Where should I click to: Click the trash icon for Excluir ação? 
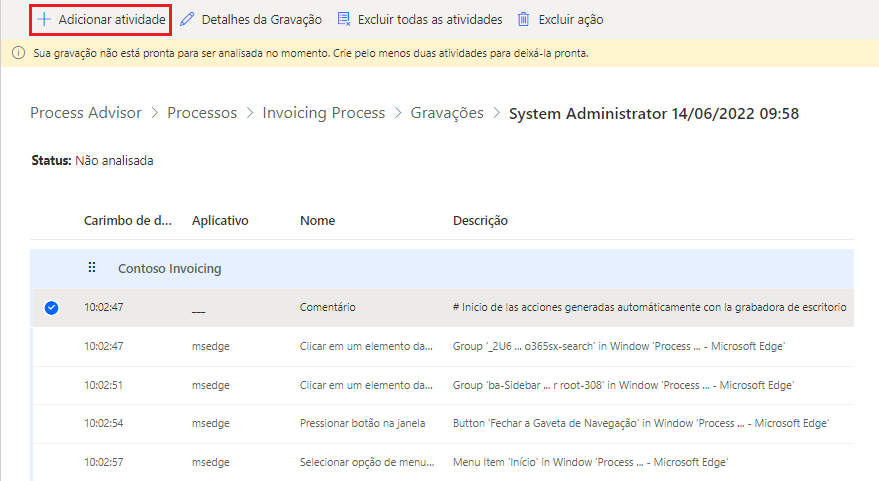coord(524,19)
